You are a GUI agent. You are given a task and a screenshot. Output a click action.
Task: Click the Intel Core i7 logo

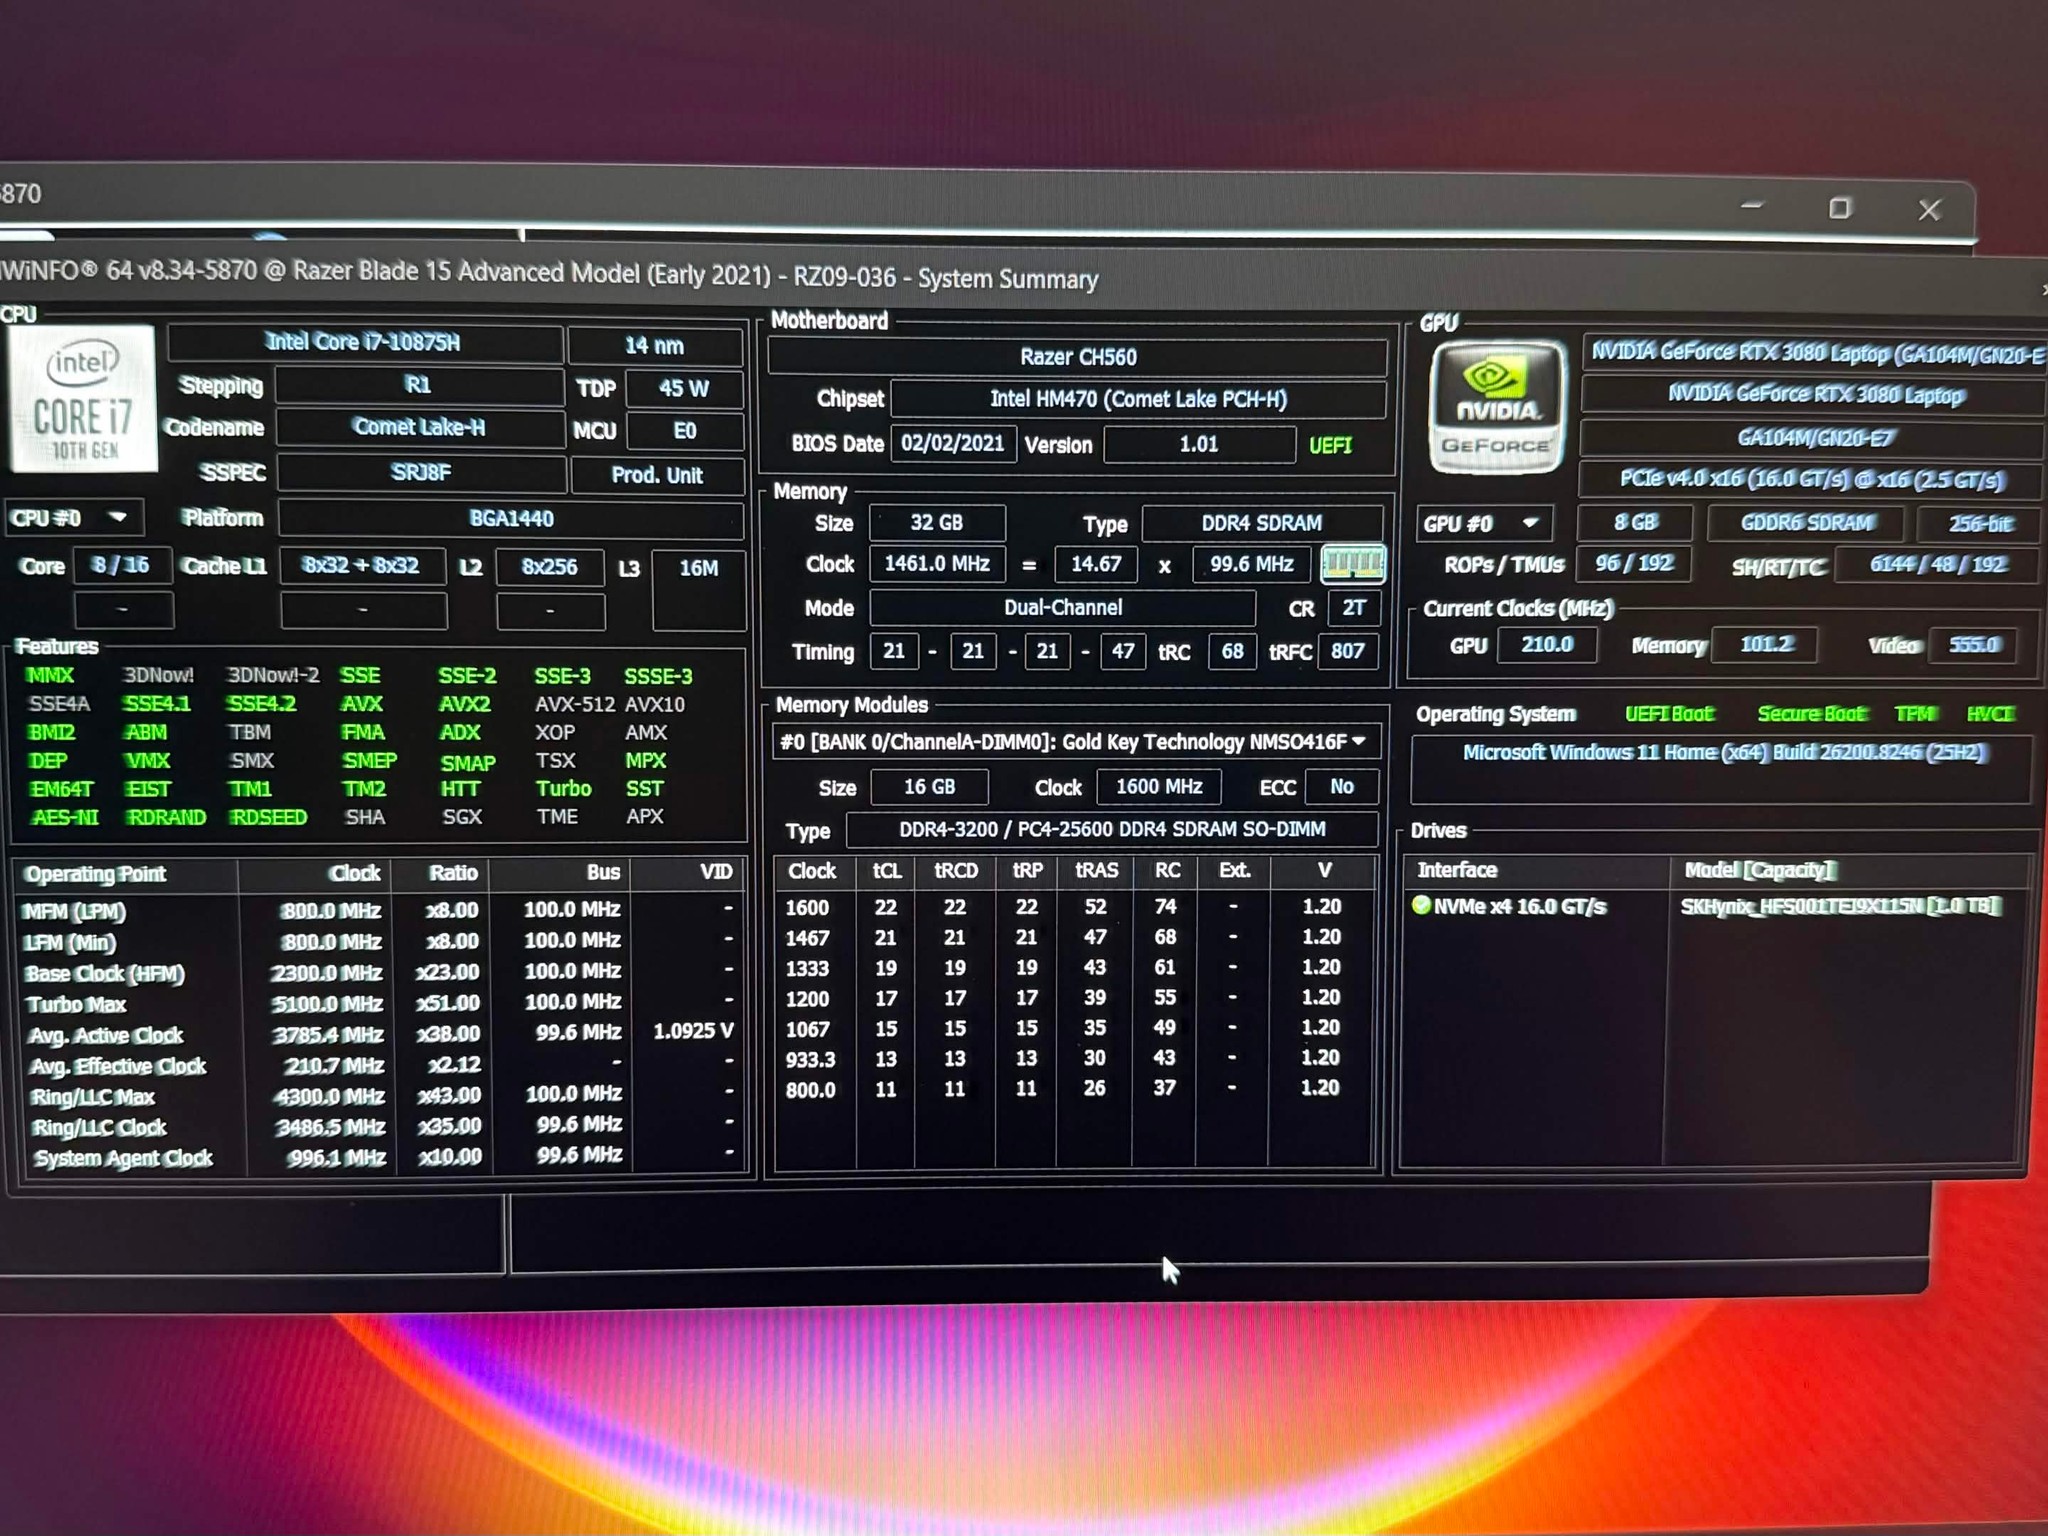[82, 400]
